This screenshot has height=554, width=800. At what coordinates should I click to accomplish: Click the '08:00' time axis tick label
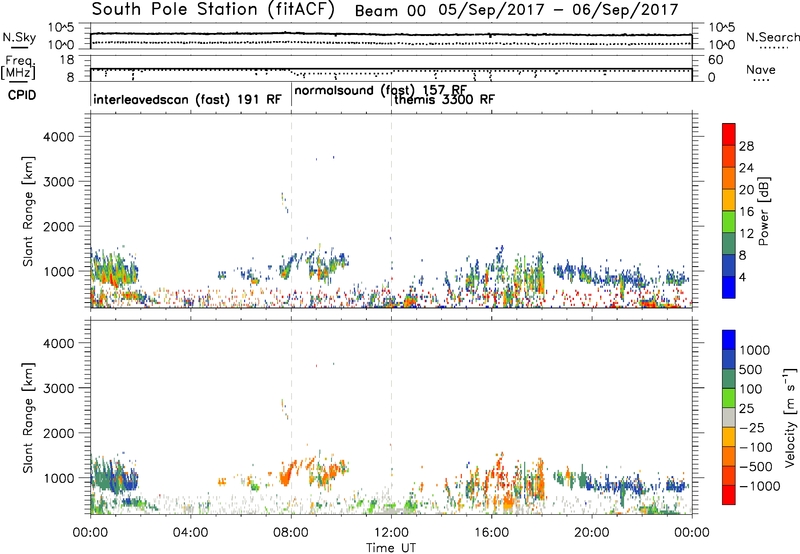[x=291, y=533]
